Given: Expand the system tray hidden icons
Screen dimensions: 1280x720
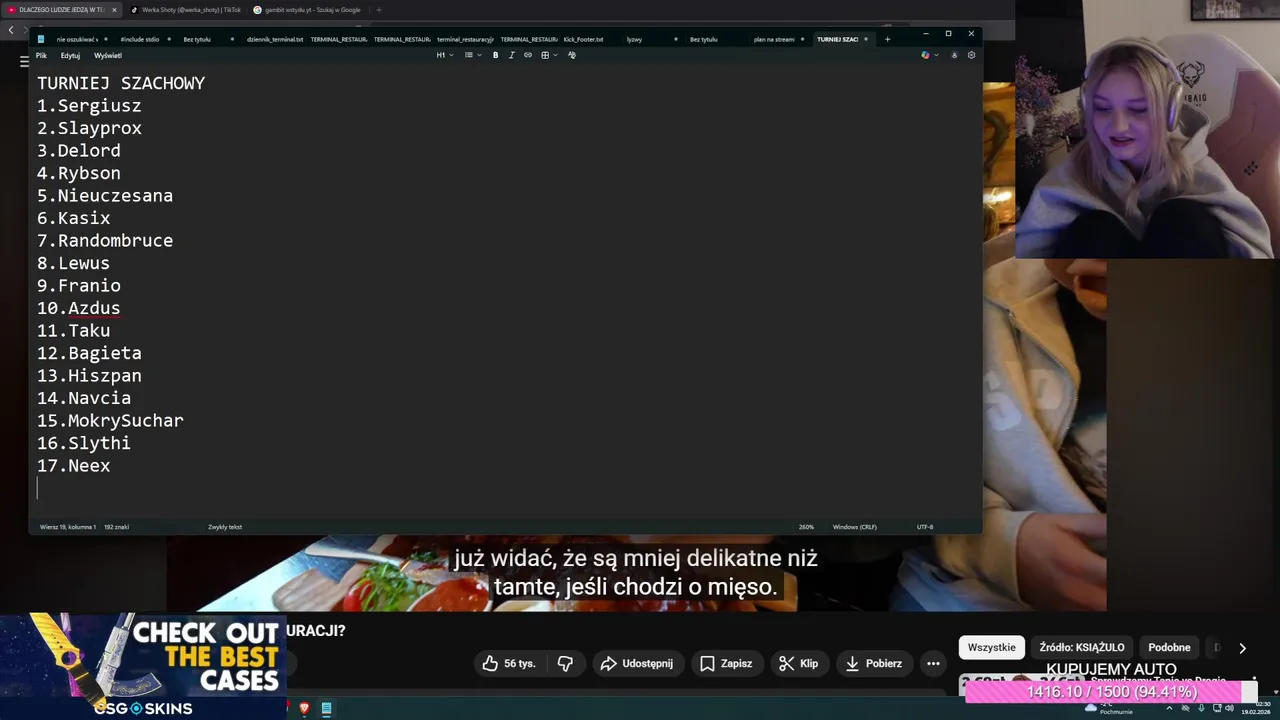Looking at the screenshot, I should [x=1169, y=708].
